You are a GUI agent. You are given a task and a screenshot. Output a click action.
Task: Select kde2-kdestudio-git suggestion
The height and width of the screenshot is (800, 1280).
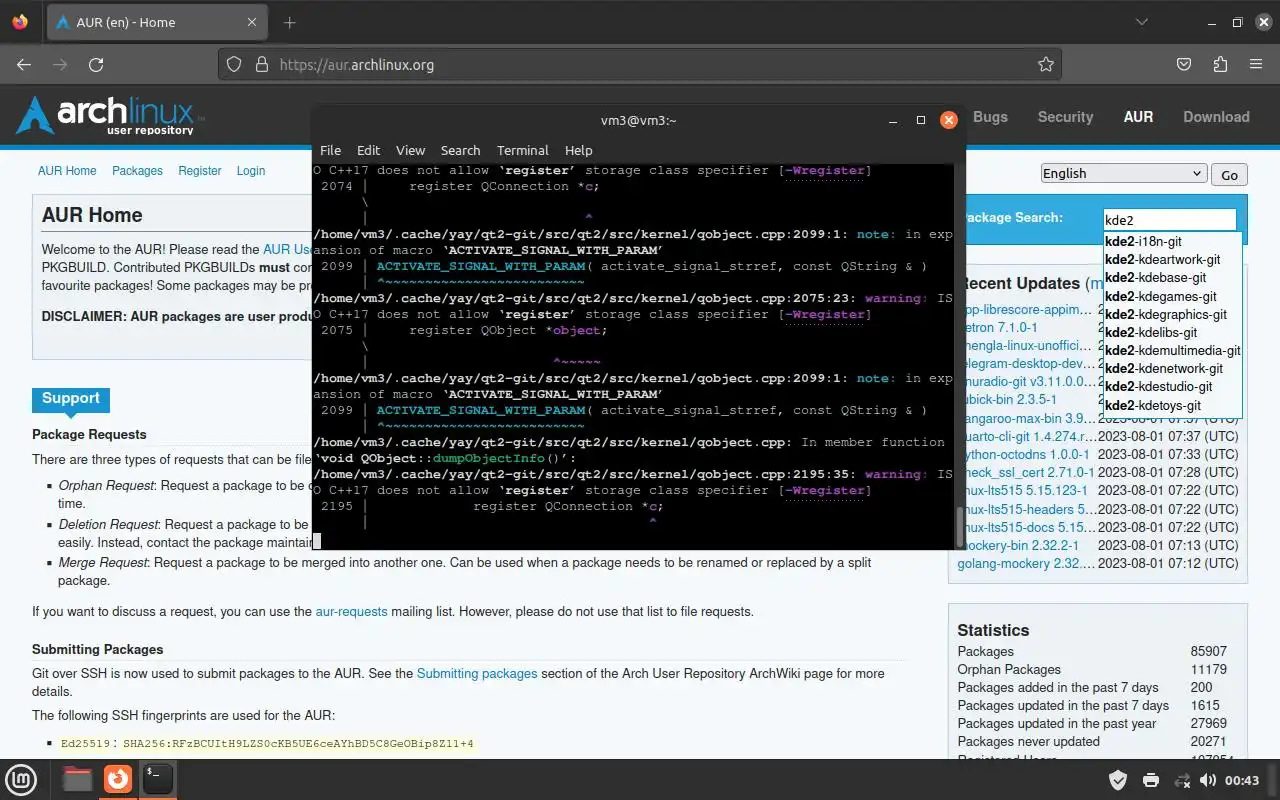click(1172, 386)
